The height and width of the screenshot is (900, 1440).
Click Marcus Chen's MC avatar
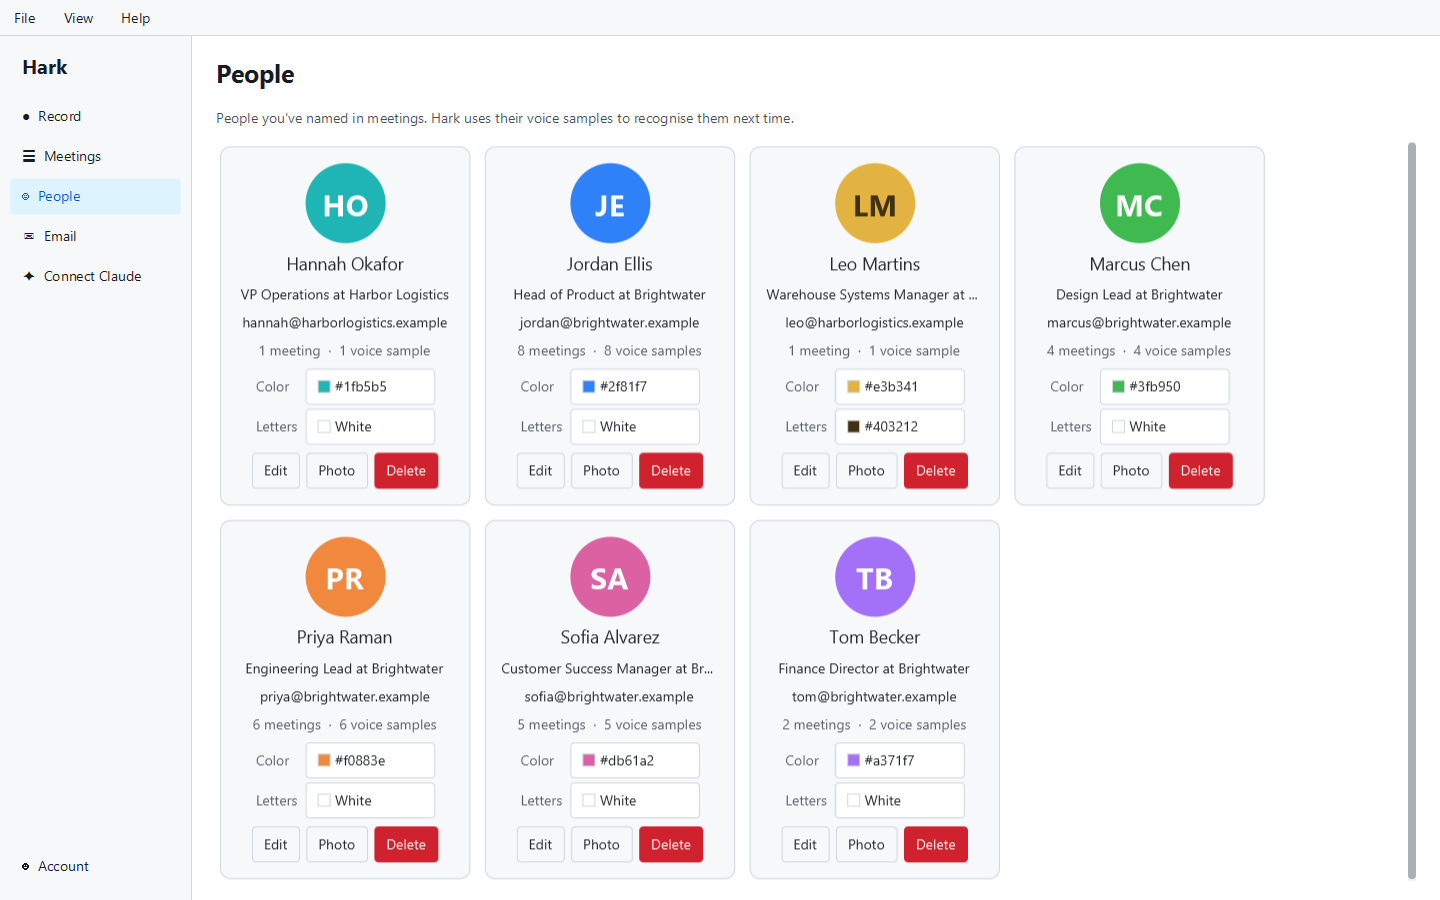pos(1140,204)
